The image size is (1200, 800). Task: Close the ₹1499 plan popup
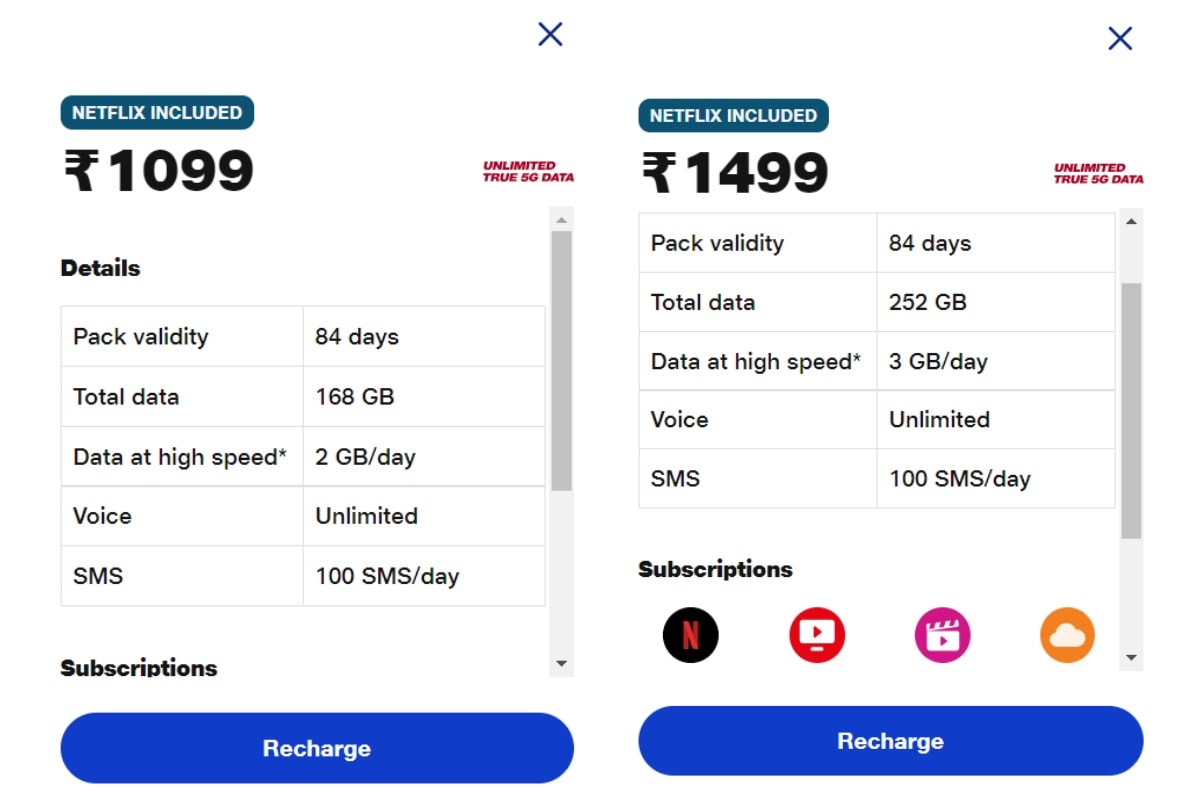1120,39
